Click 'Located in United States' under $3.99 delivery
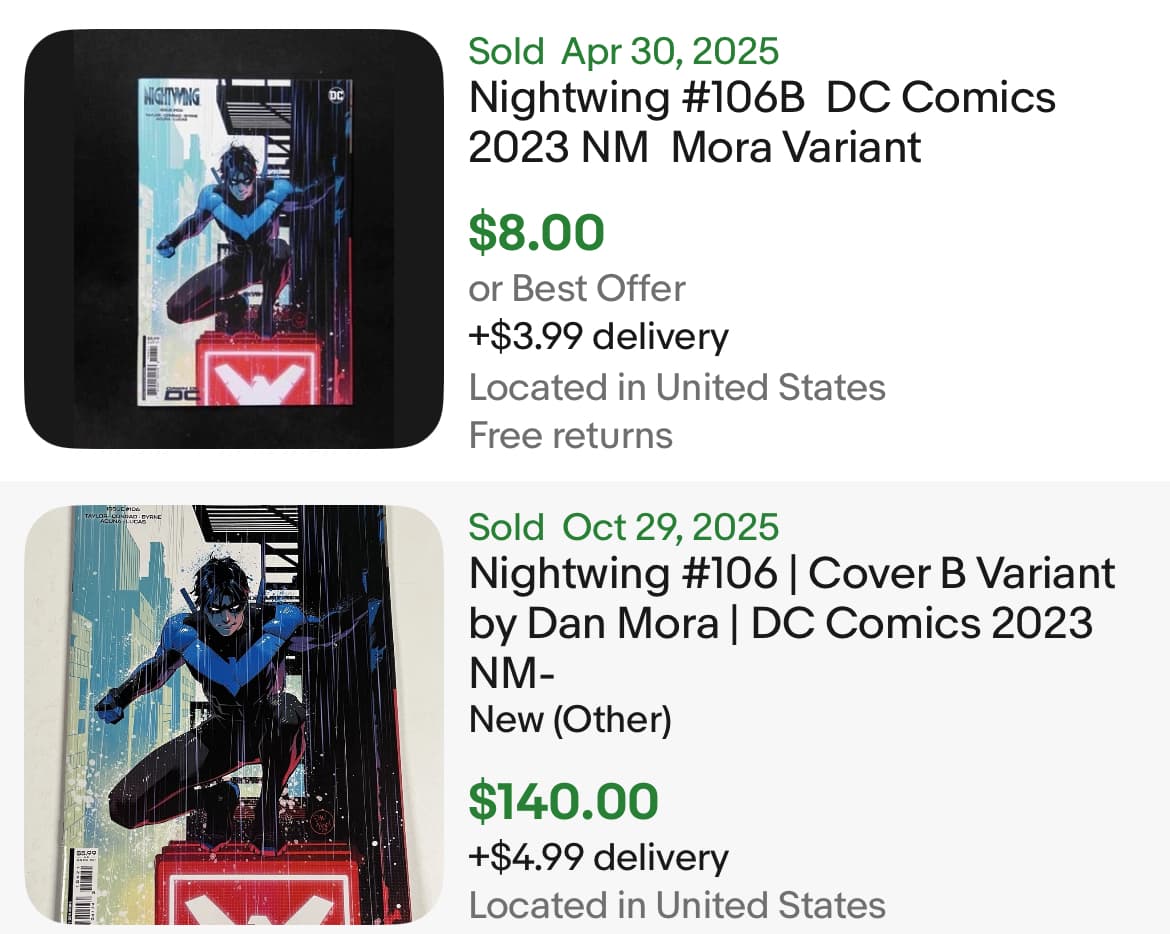Screen dimensions: 1170x934 (677, 387)
